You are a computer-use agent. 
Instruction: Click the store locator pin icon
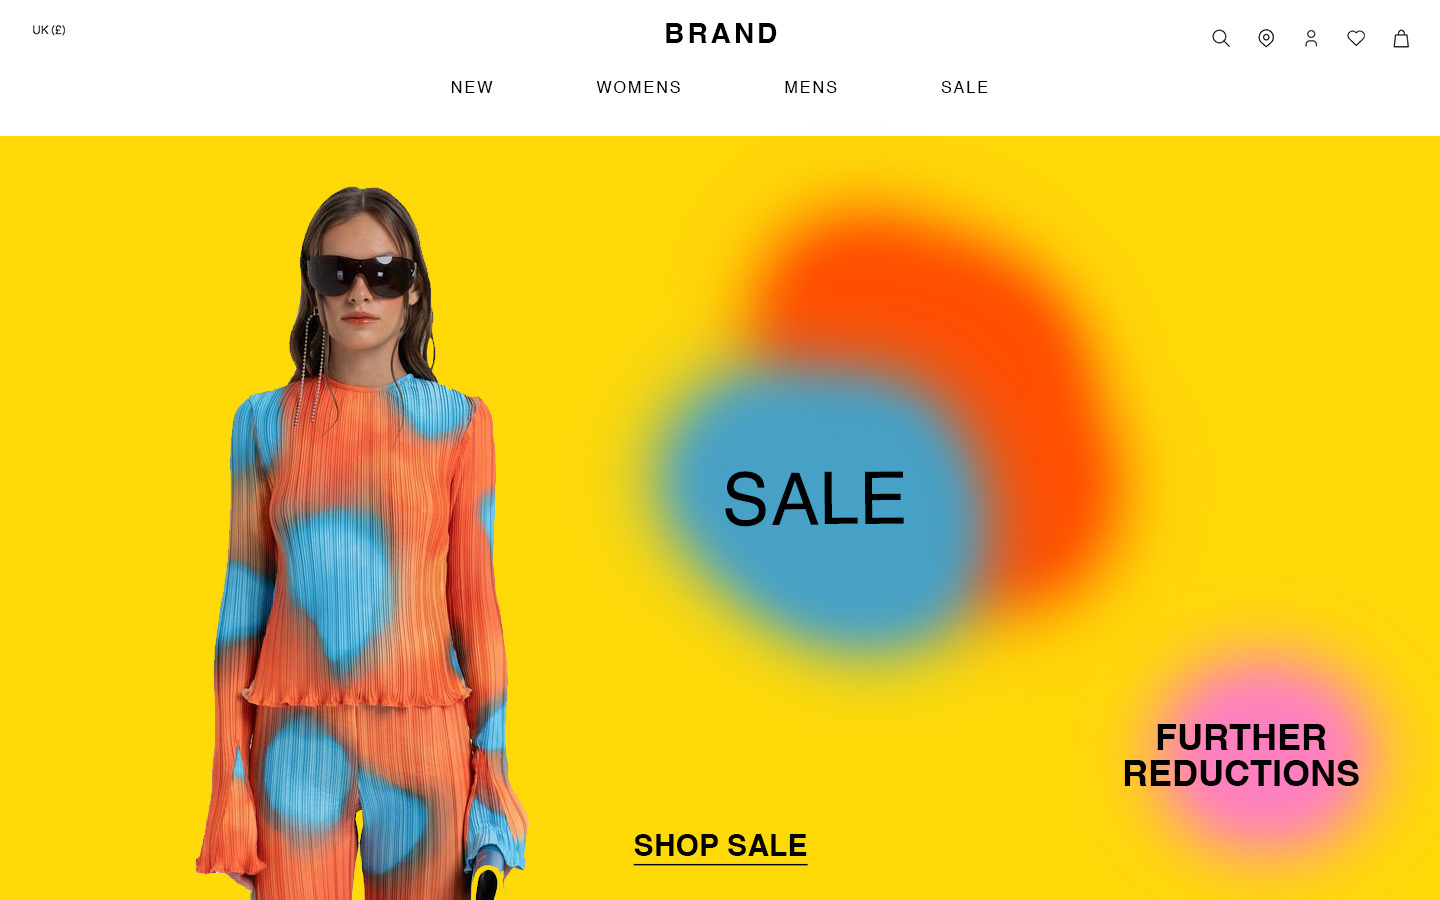pos(1266,38)
